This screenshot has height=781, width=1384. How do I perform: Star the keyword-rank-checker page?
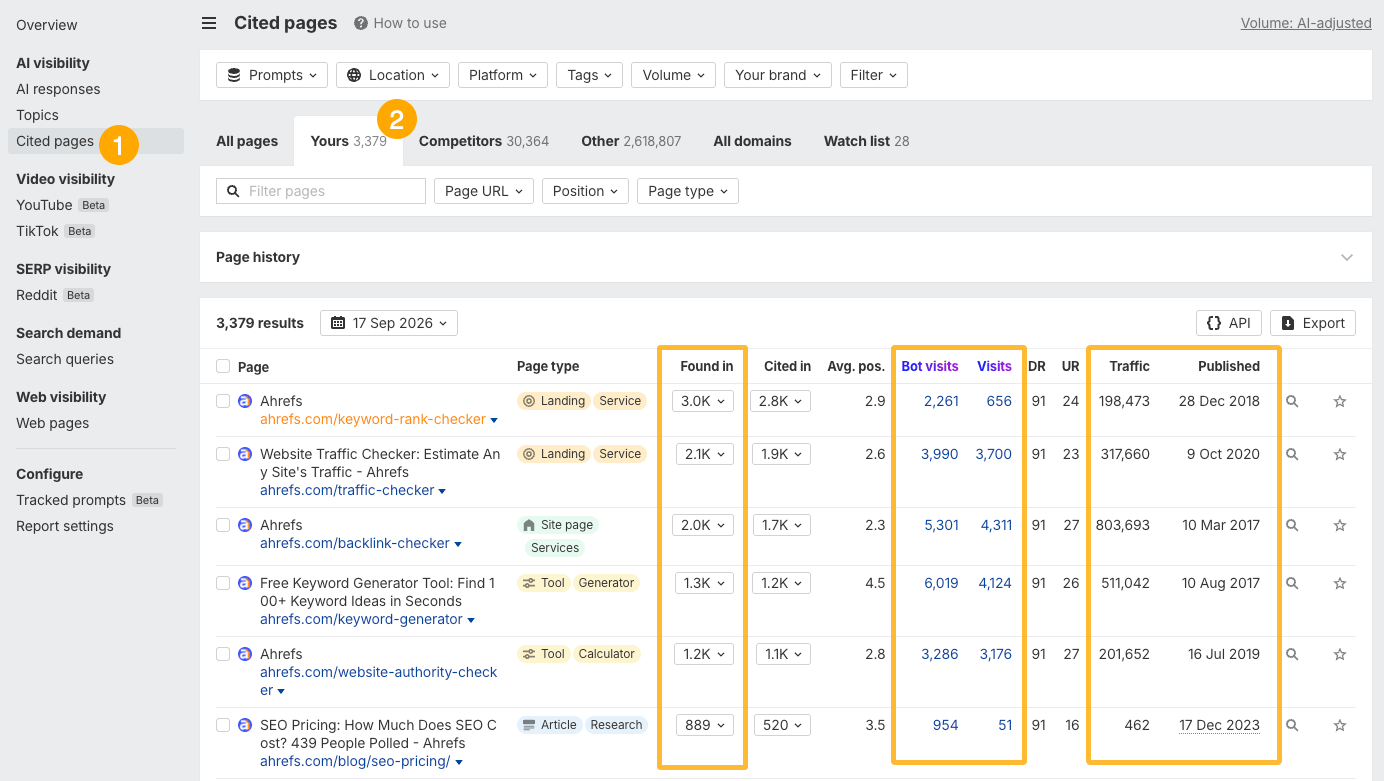click(x=1340, y=401)
